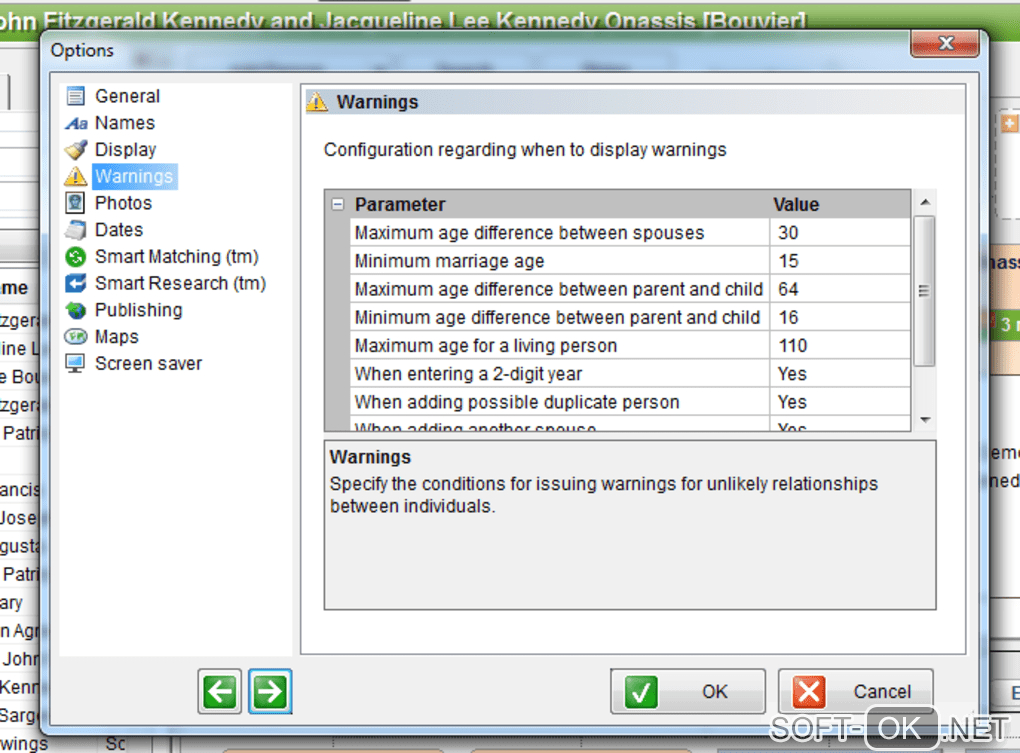Screen dimensions: 1020x753
Task: Open the Screen saver settings
Action: tap(148, 363)
